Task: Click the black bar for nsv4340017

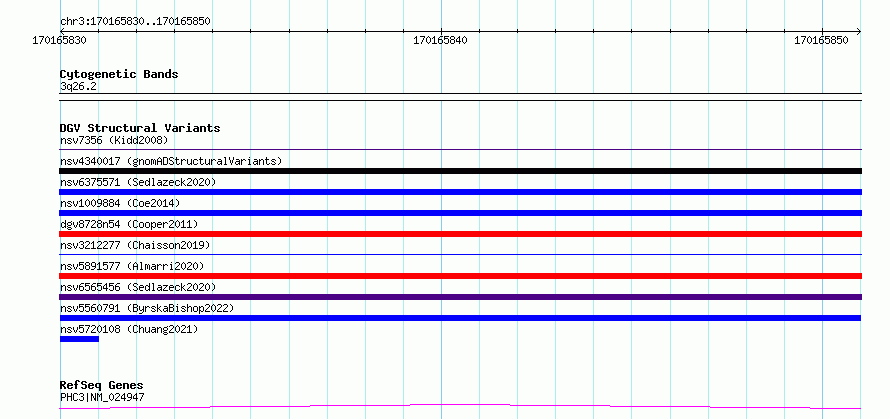Action: (460, 171)
